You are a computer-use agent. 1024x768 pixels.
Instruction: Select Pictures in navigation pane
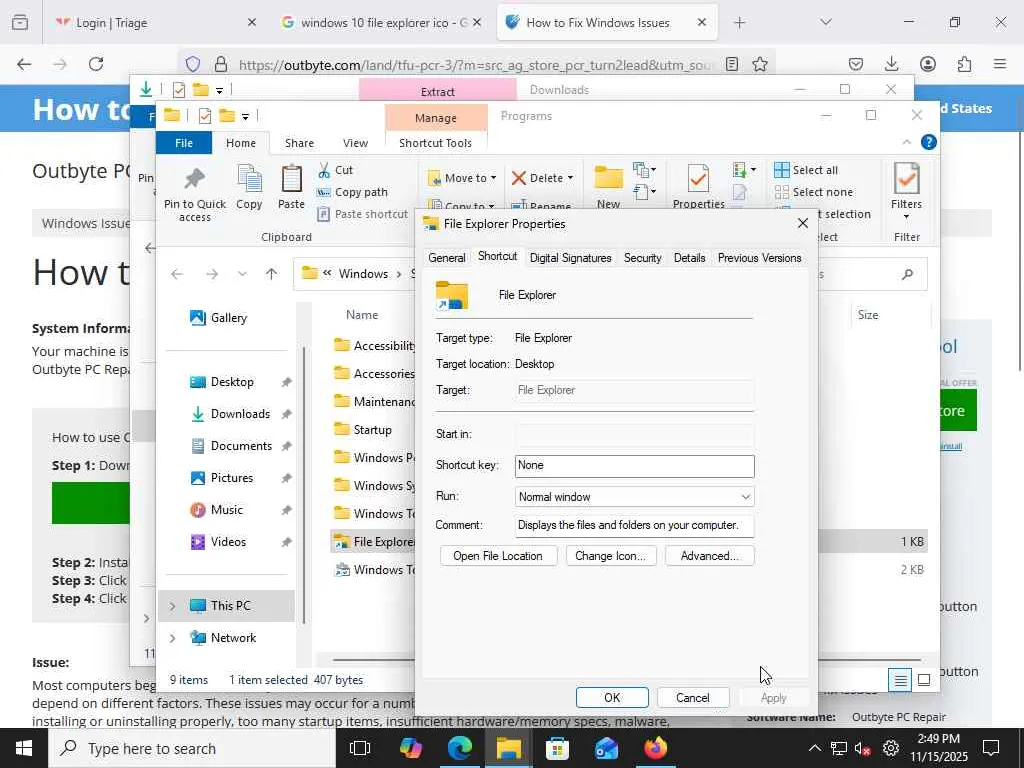[221, 478]
